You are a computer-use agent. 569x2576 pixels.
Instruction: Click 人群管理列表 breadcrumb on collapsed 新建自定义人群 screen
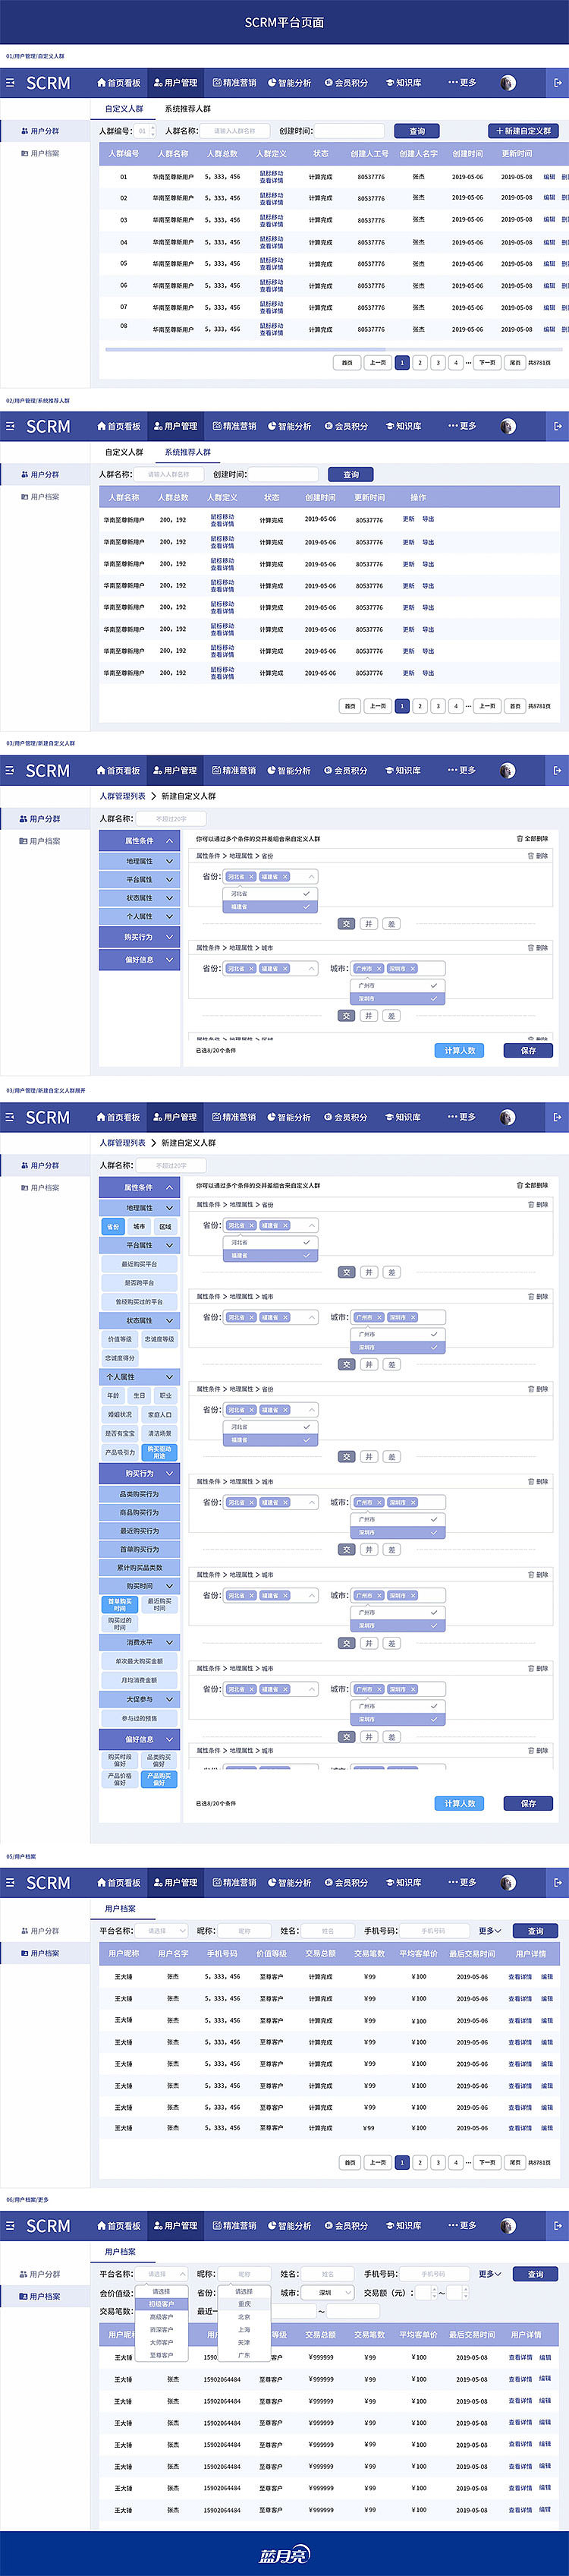point(122,796)
